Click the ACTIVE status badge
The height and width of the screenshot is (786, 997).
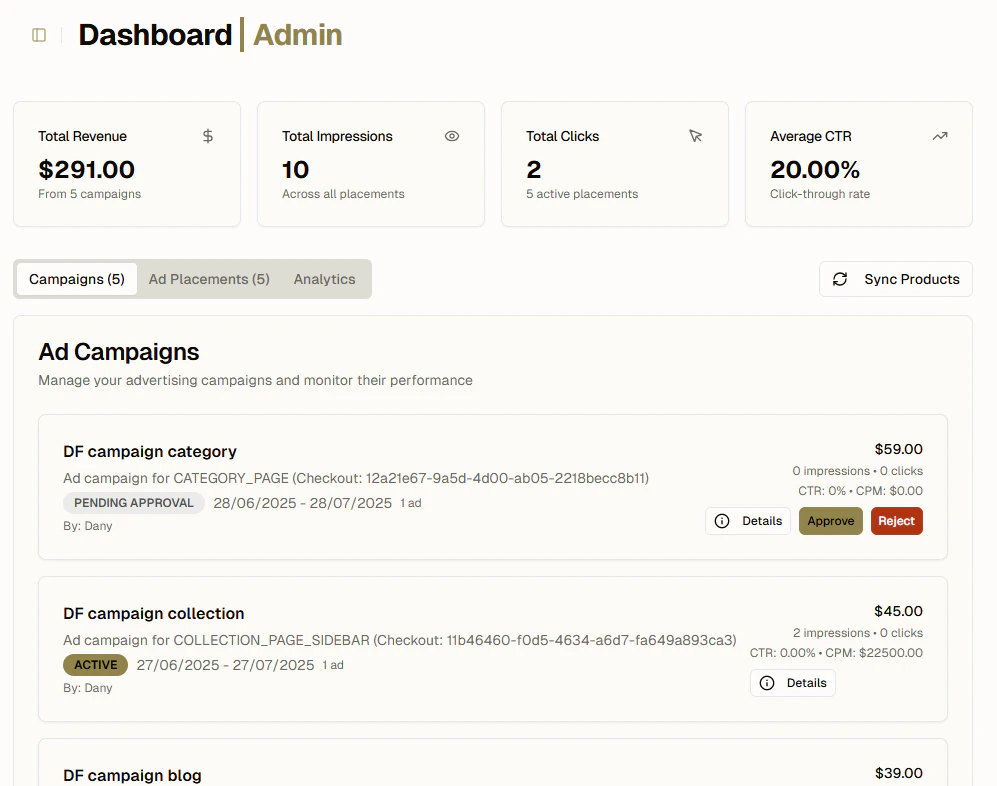tap(96, 665)
